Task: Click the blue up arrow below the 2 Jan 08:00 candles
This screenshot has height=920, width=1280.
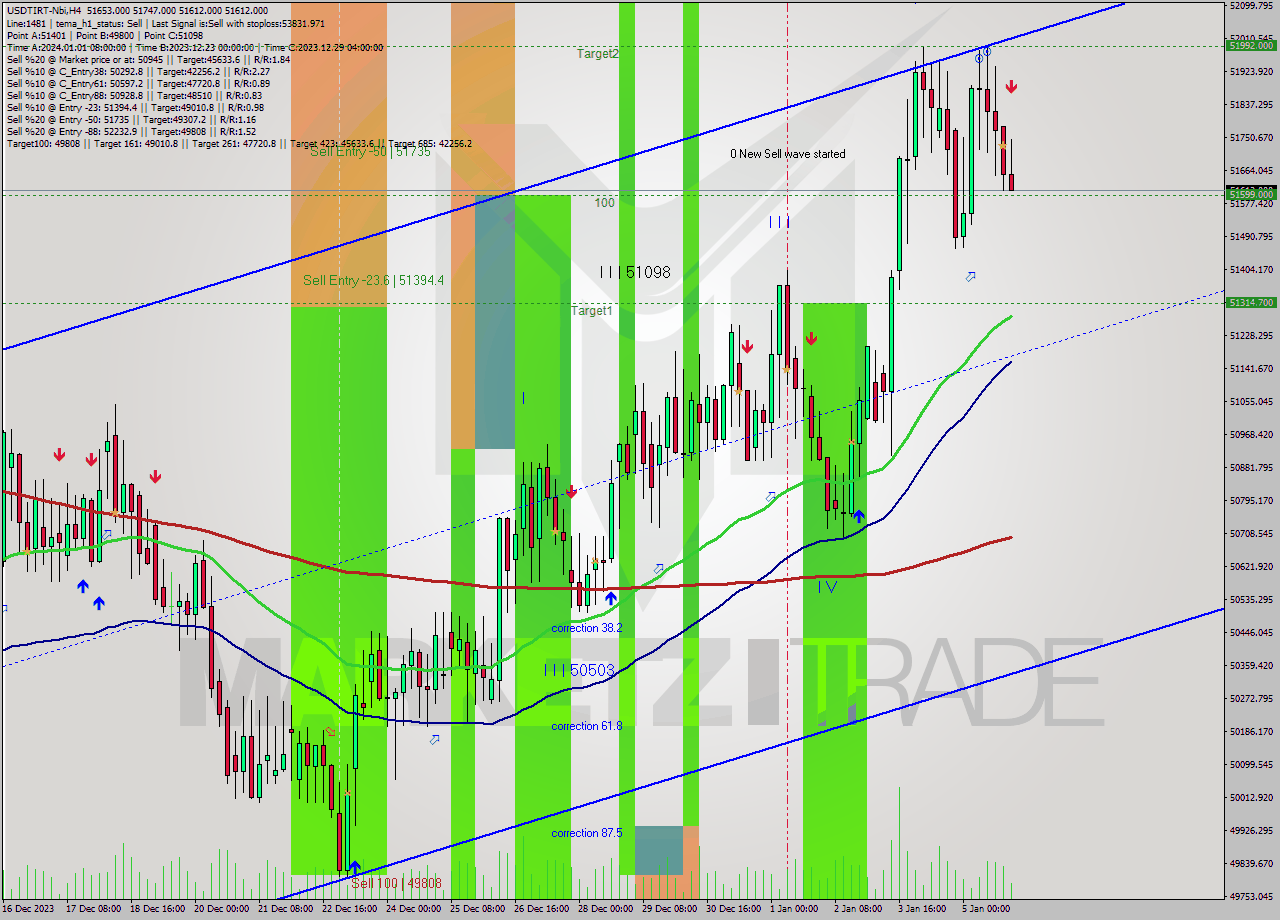Action: (x=858, y=516)
